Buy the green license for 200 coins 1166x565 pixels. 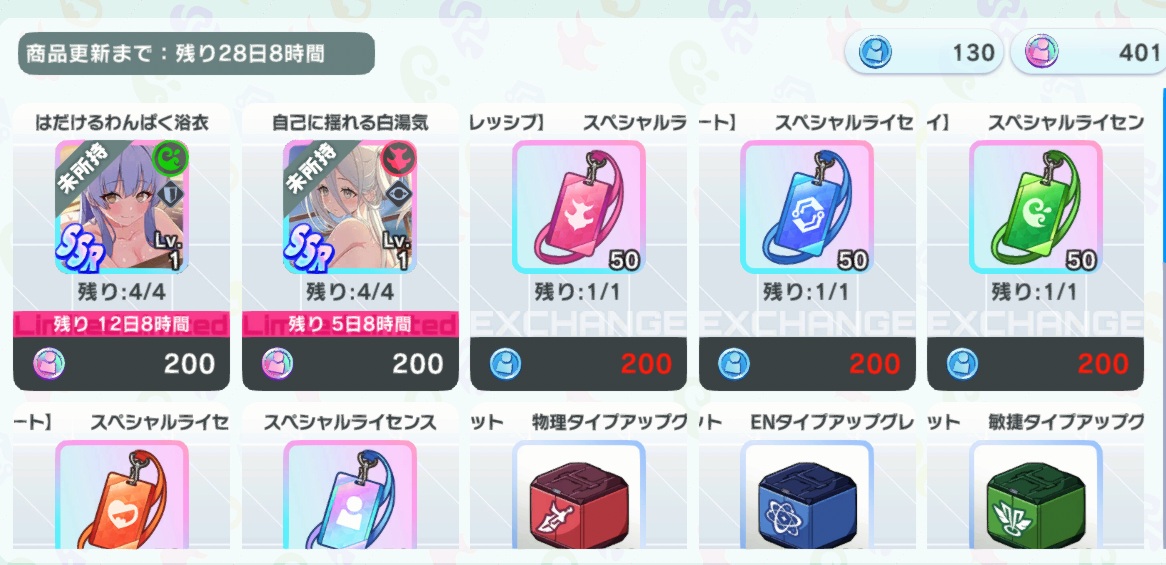click(x=1035, y=364)
